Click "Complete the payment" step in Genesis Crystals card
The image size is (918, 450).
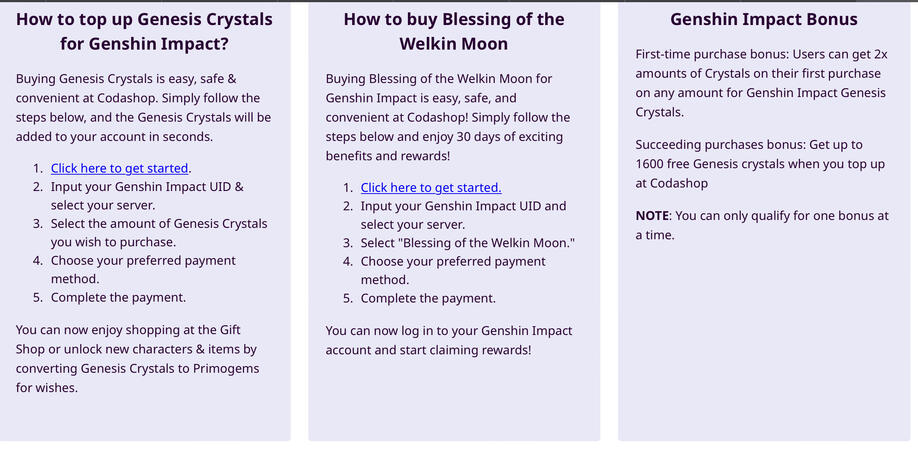click(x=118, y=297)
